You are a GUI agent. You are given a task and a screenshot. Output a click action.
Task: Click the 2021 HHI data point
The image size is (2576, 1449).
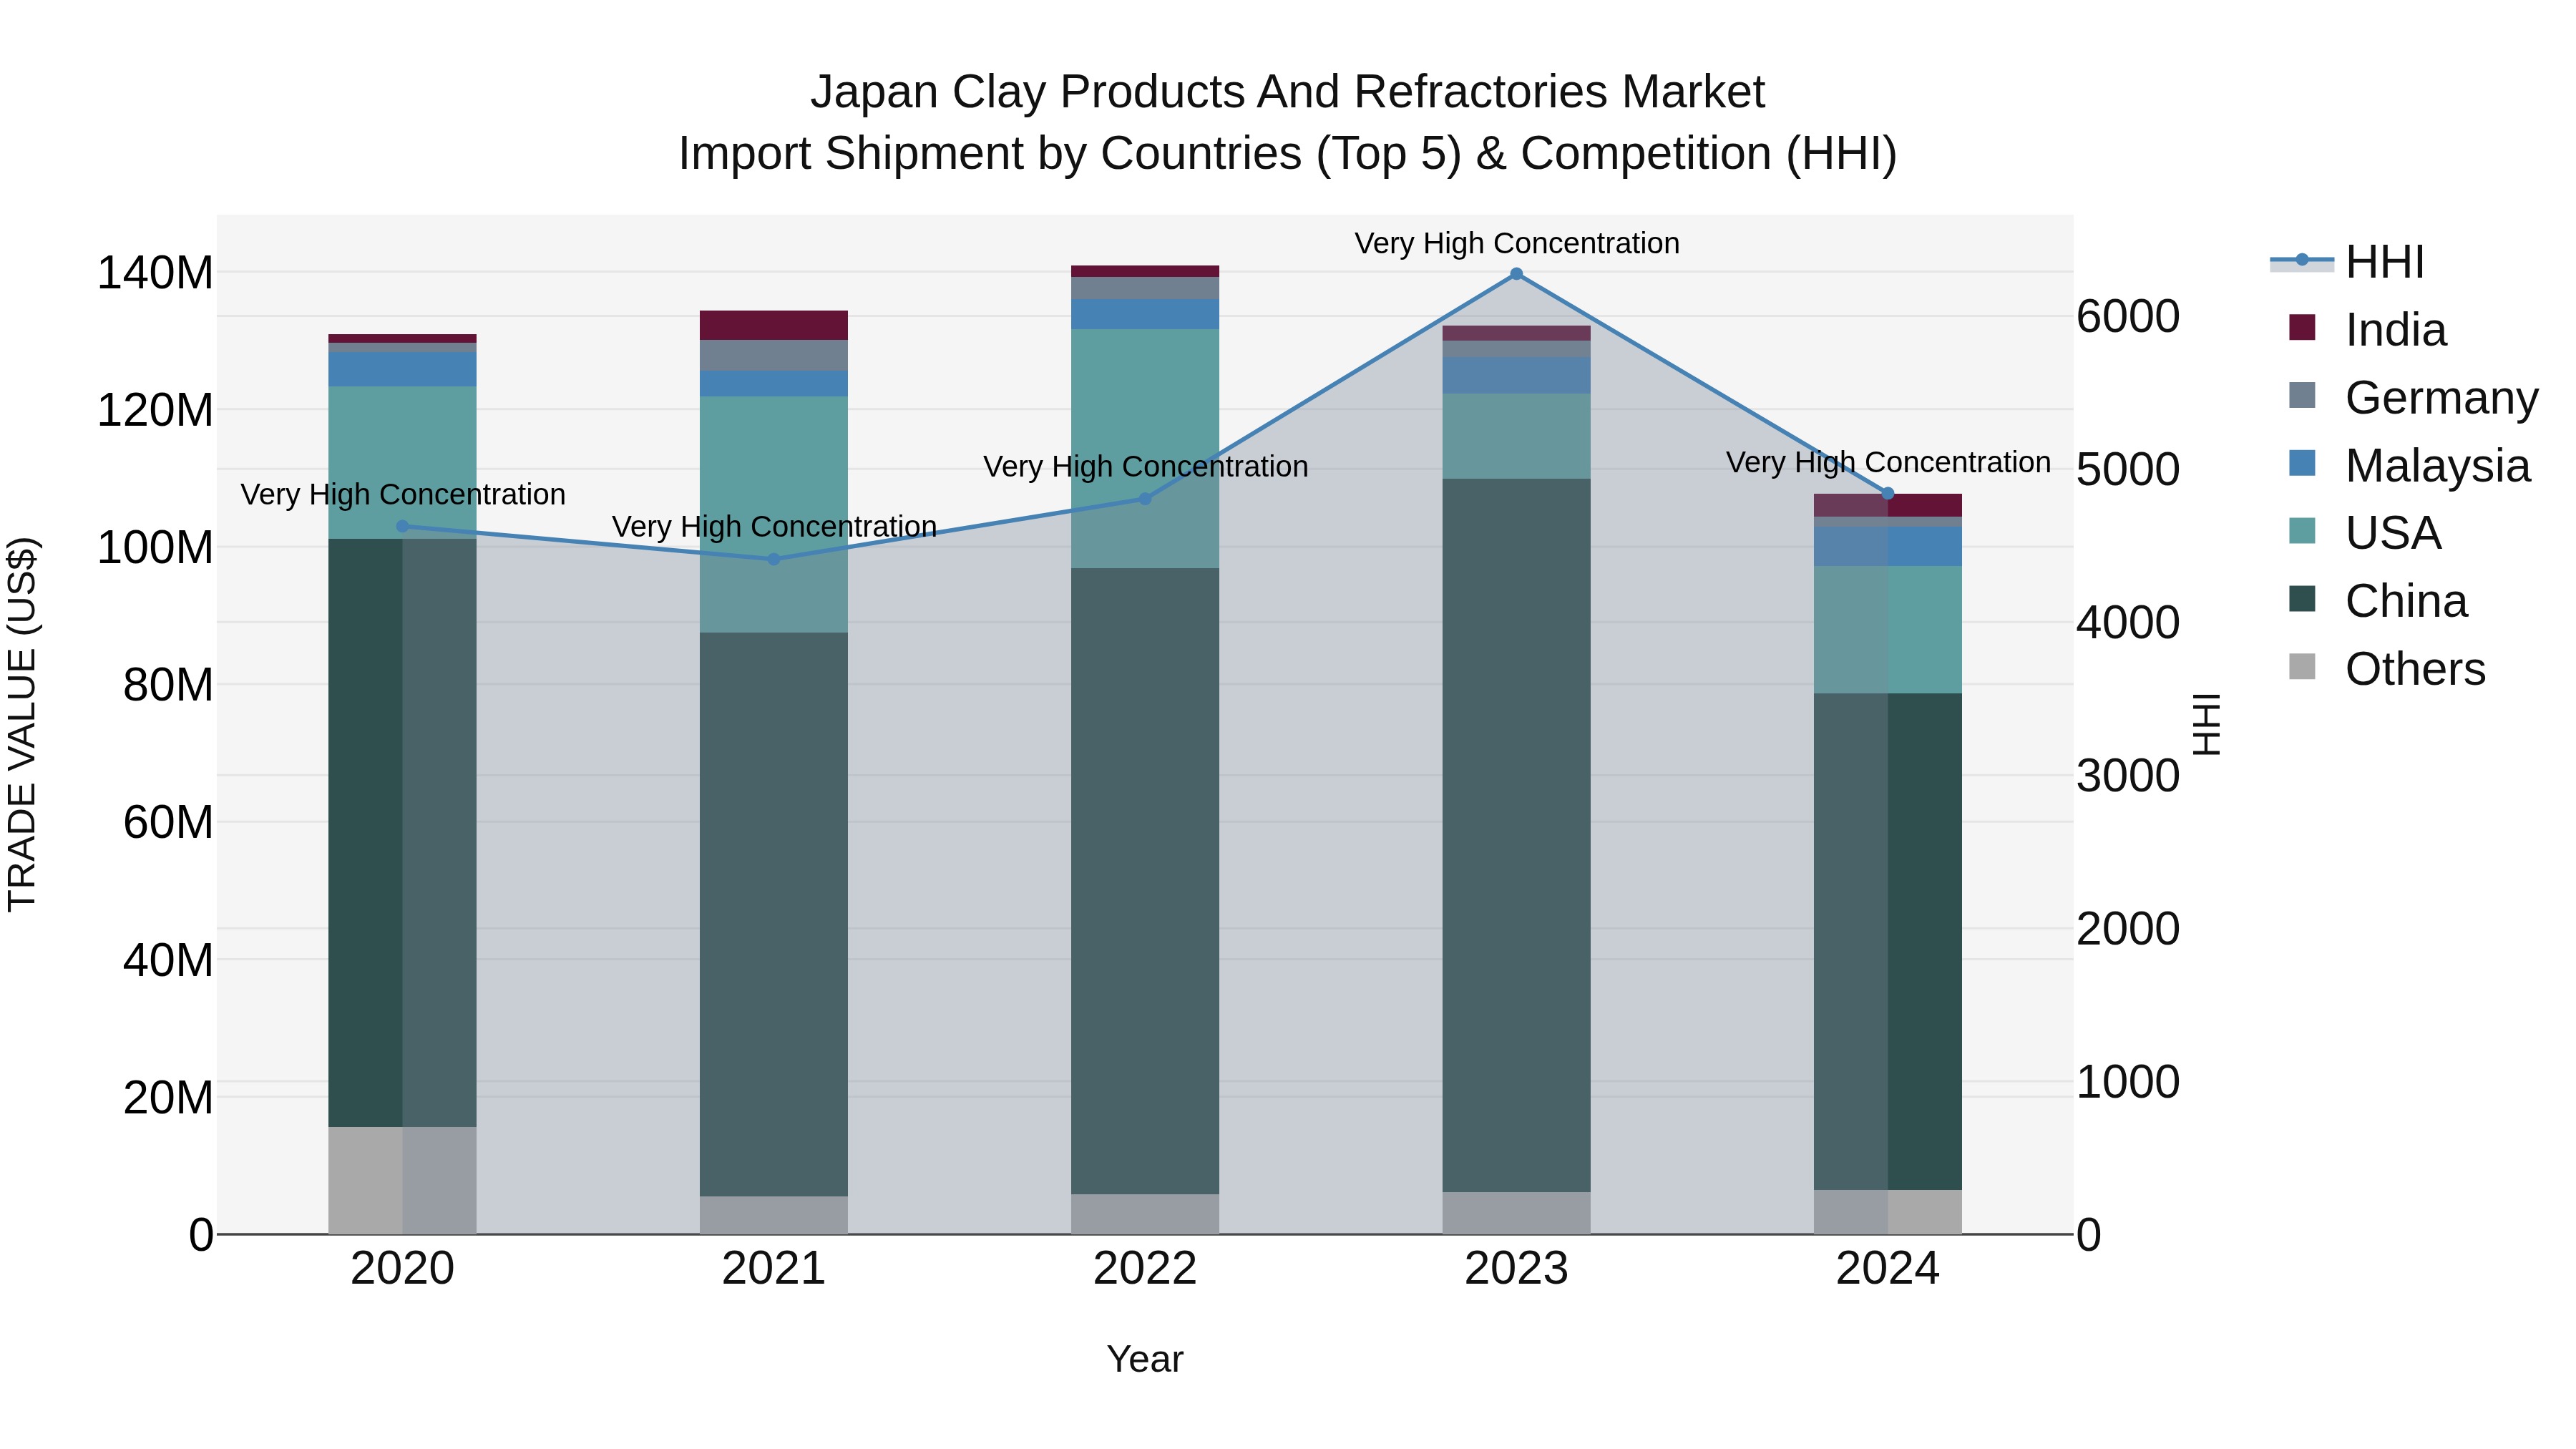tap(774, 559)
